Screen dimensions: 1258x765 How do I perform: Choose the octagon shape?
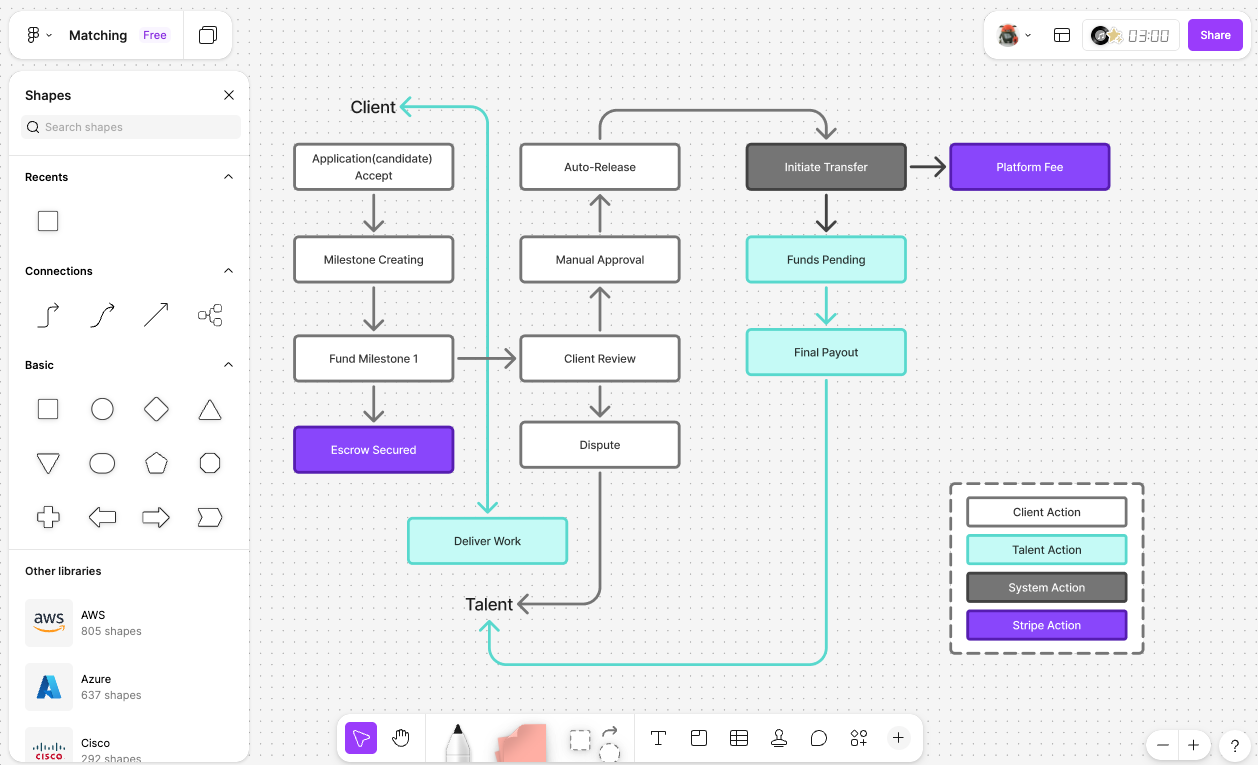pos(209,463)
